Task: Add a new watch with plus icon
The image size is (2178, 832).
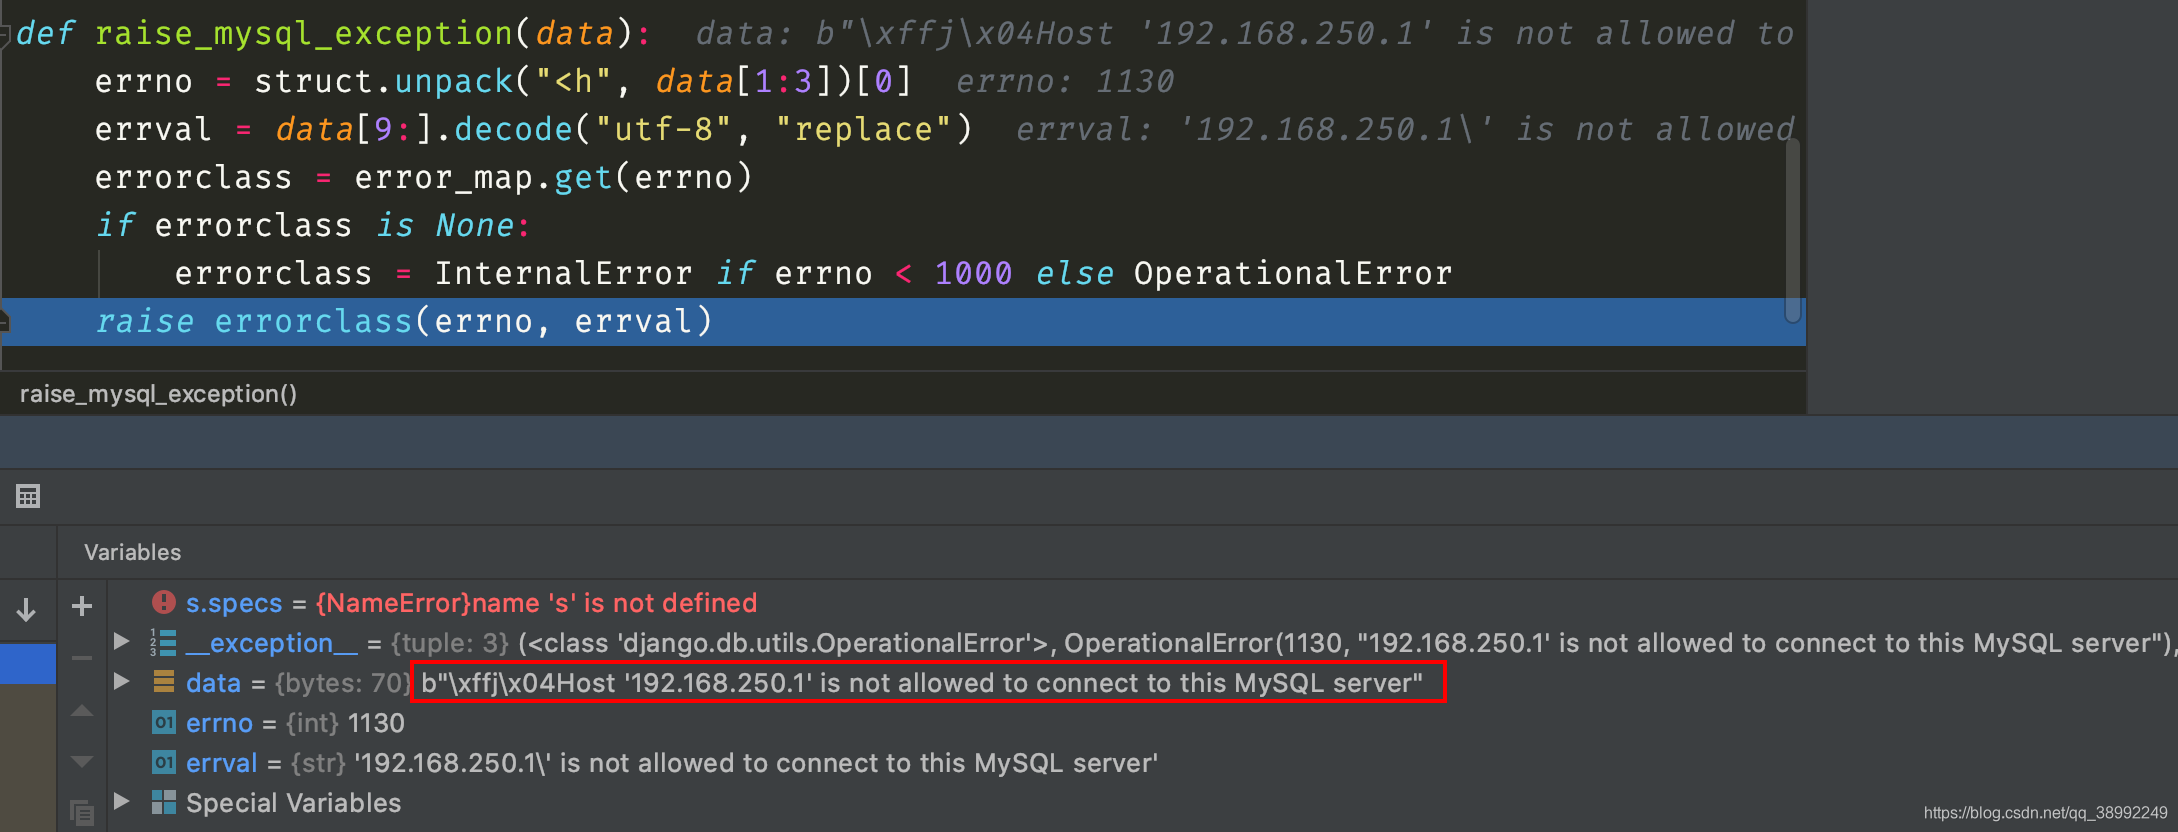Action: click(82, 606)
